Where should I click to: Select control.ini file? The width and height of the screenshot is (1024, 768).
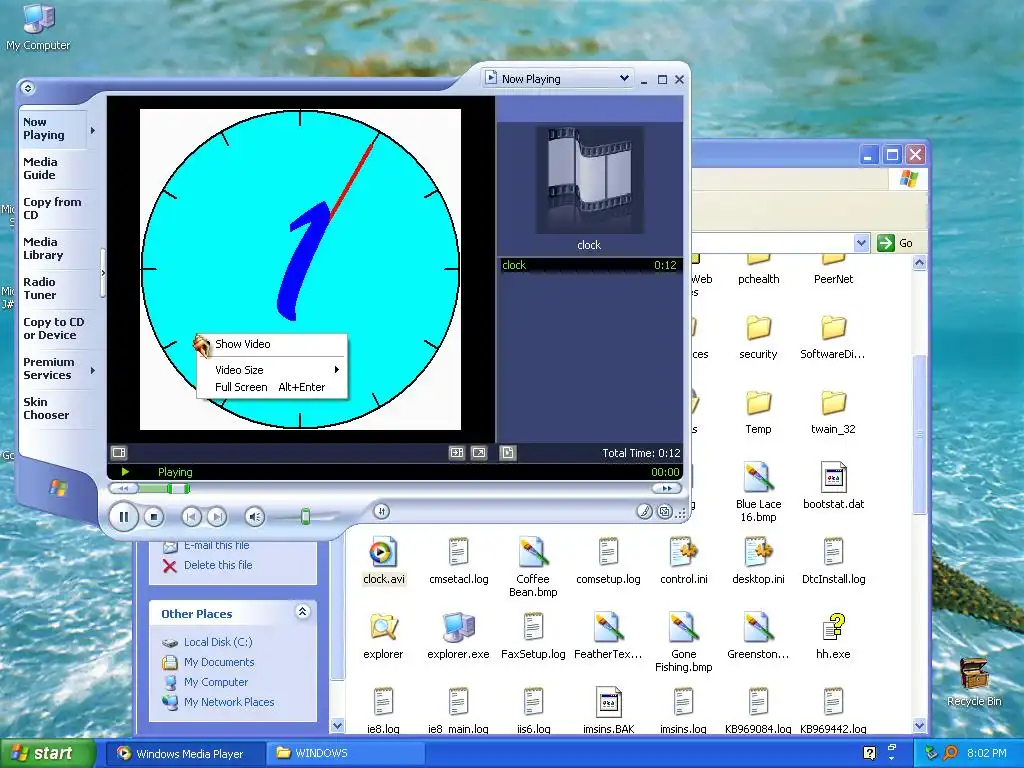coord(683,562)
